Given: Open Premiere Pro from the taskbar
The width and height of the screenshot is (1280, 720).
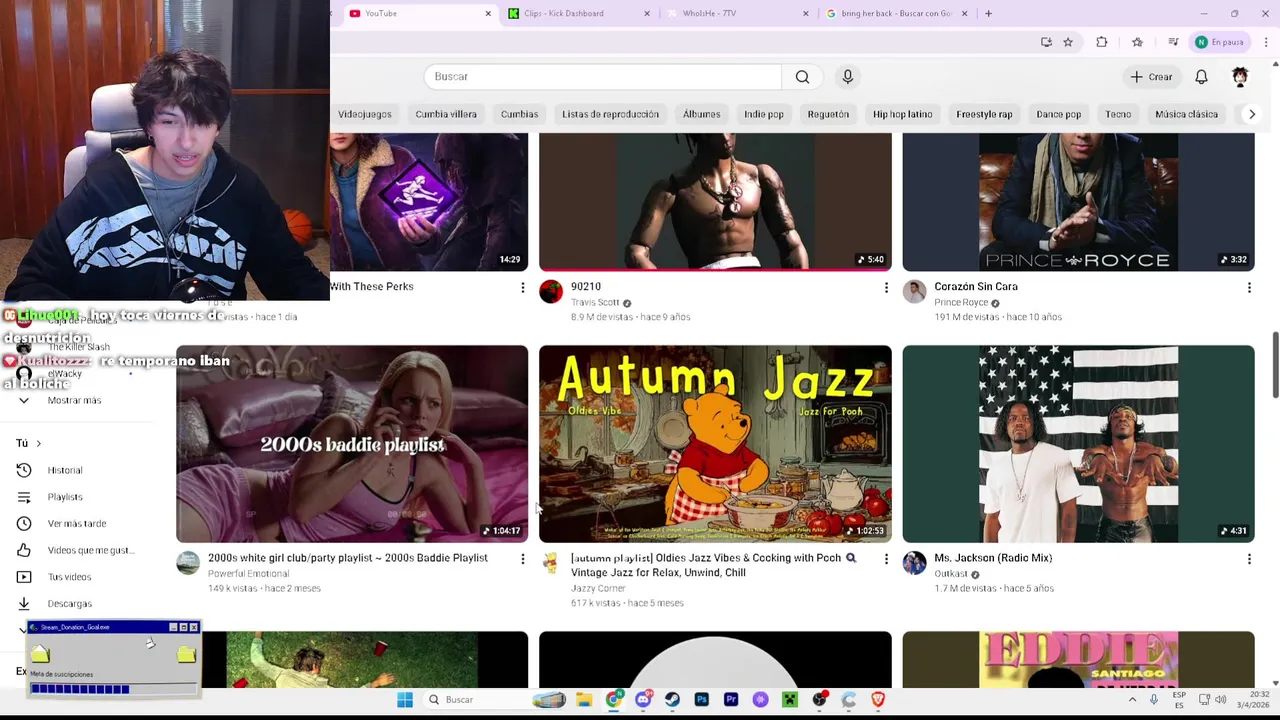Looking at the screenshot, I should 731,700.
